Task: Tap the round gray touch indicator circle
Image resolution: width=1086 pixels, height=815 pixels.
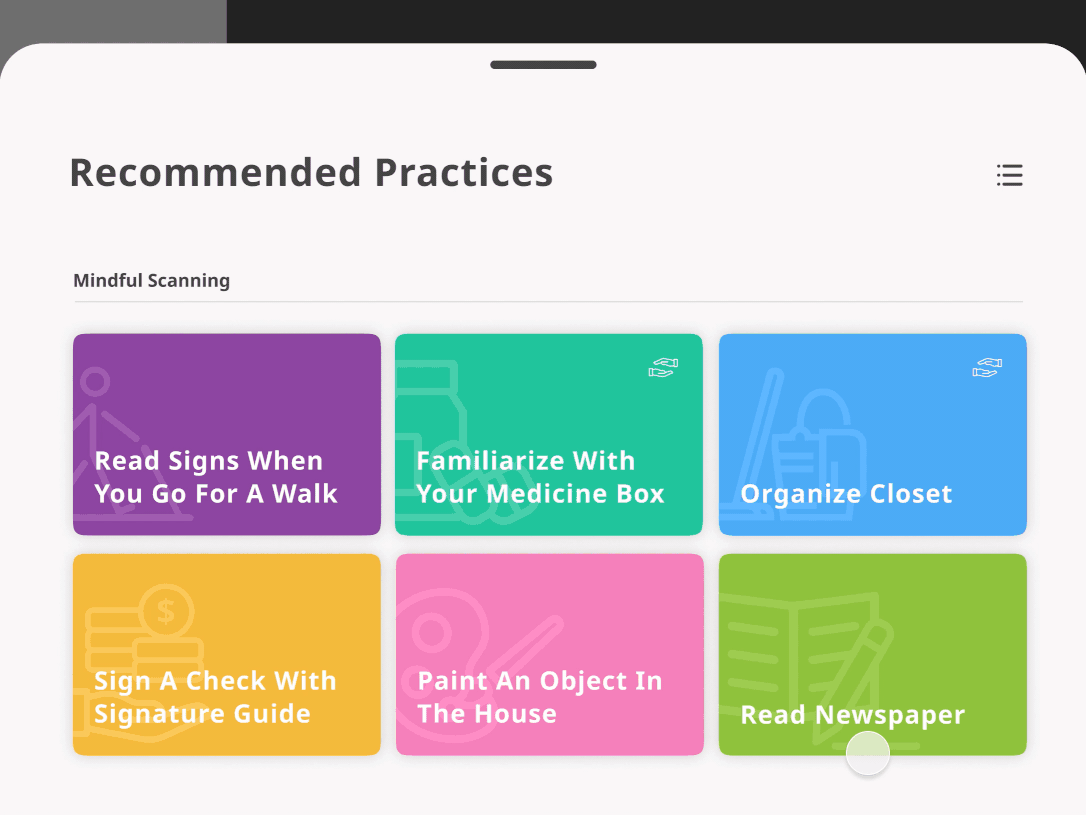Action: click(868, 753)
